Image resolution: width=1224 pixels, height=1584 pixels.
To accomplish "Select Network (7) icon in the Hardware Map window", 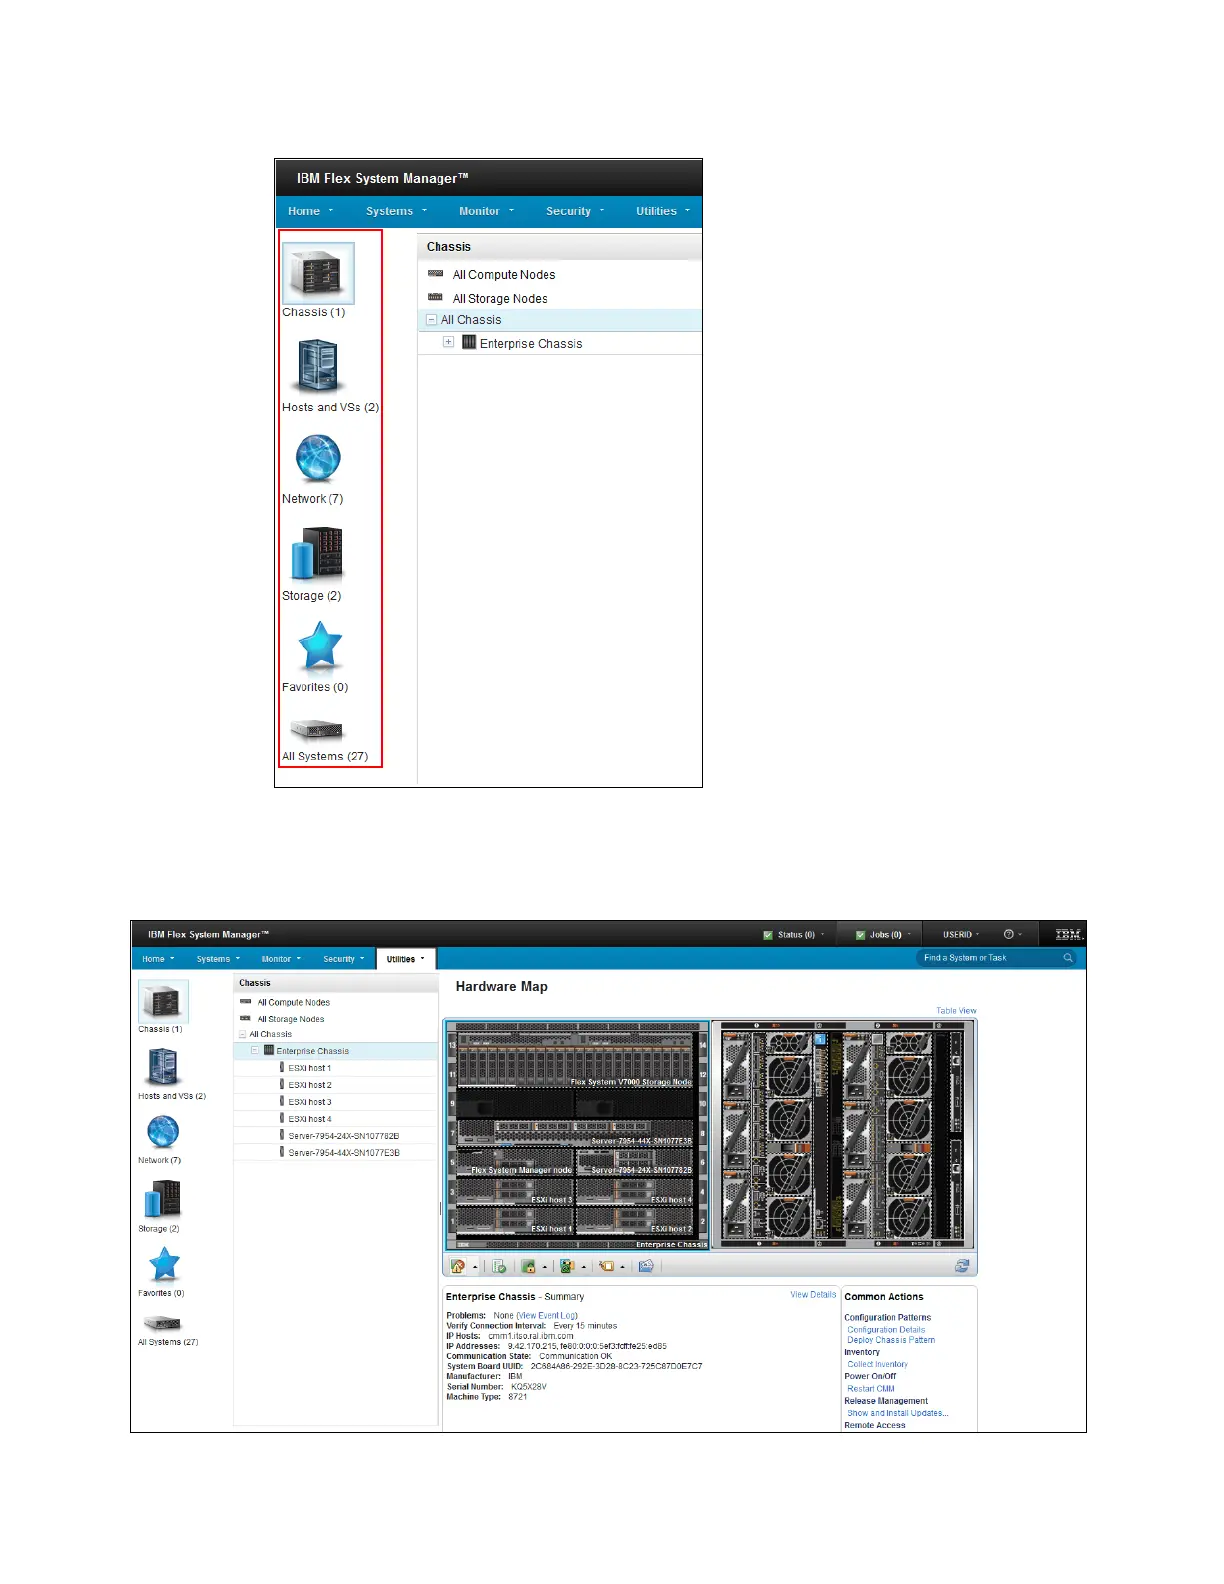I will 163,1132.
